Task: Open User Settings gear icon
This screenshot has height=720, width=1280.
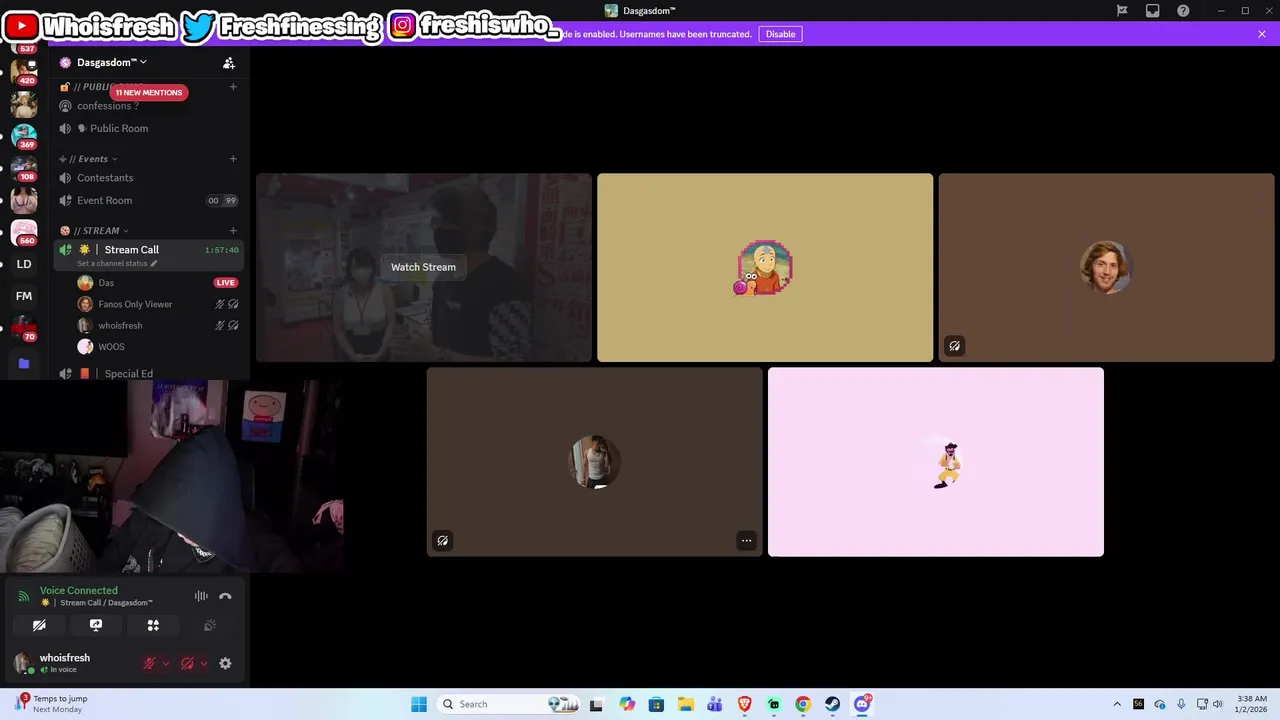Action: pyautogui.click(x=225, y=663)
